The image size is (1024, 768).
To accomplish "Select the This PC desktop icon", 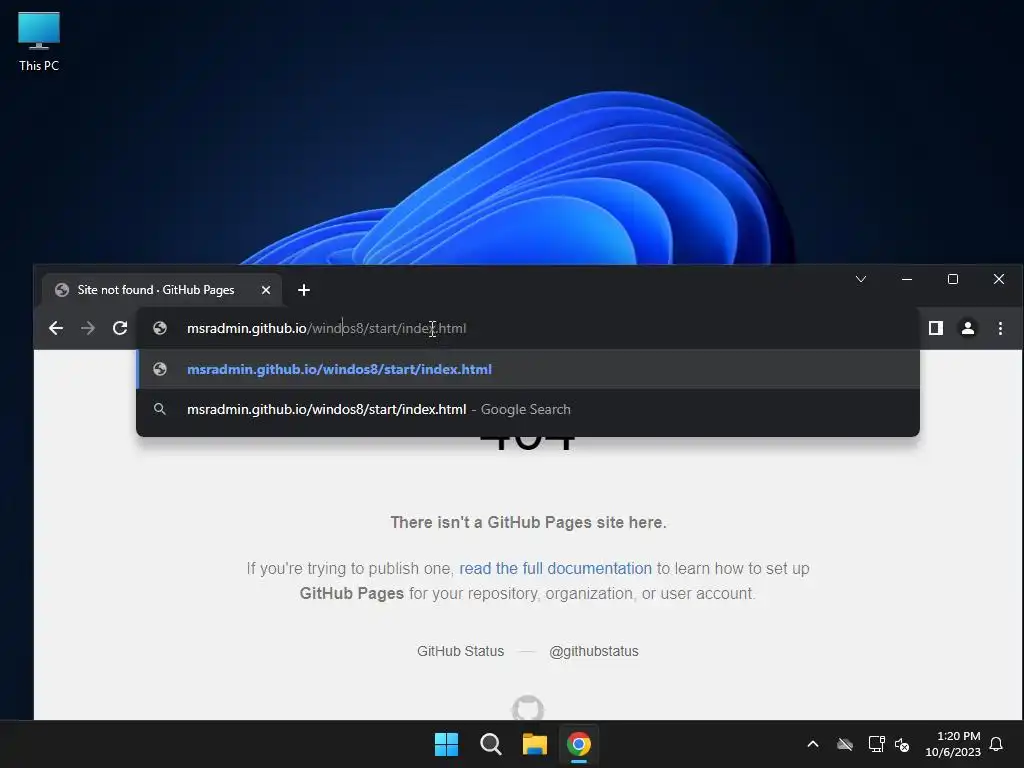I will point(39,42).
